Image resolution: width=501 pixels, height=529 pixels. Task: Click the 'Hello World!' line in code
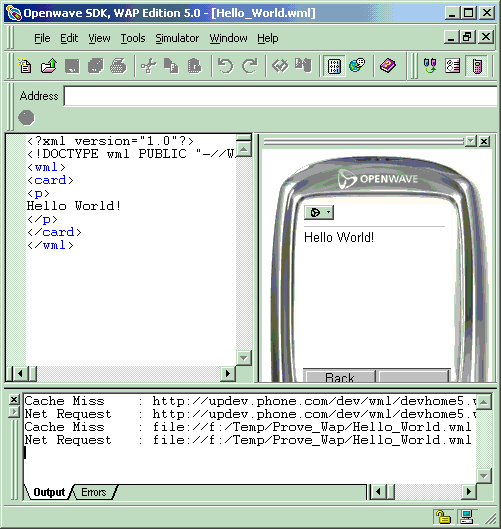(x=74, y=206)
